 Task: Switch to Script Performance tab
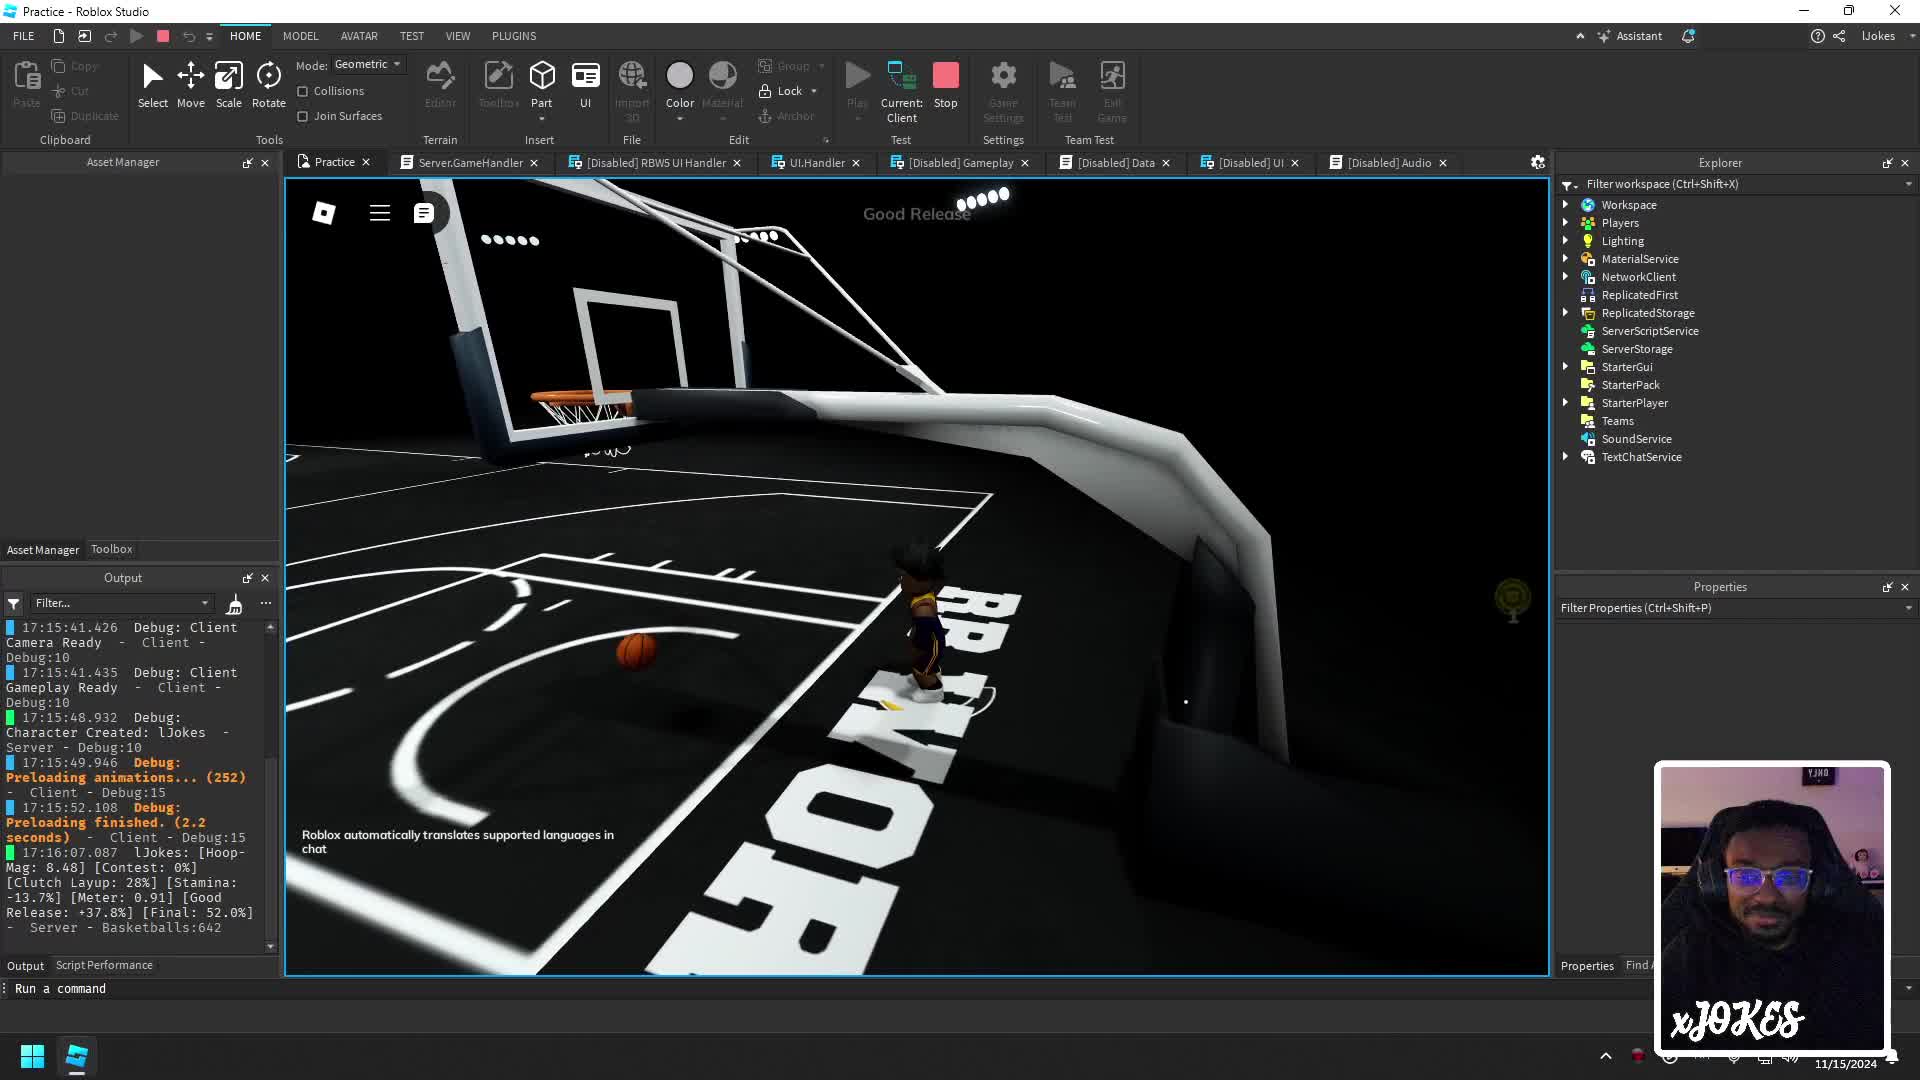pos(104,965)
